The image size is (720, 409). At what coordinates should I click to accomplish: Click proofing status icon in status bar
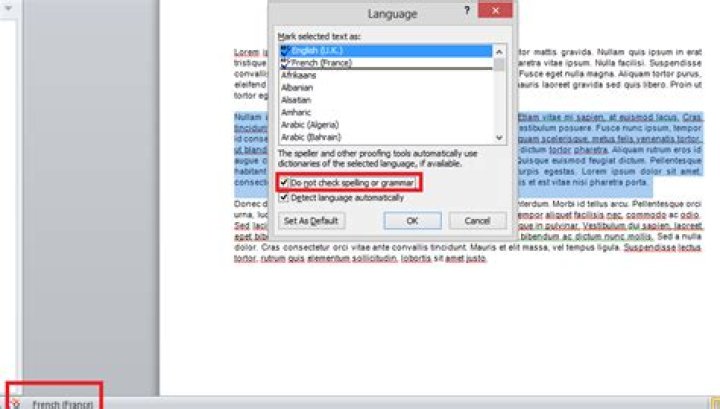pyautogui.click(x=15, y=404)
